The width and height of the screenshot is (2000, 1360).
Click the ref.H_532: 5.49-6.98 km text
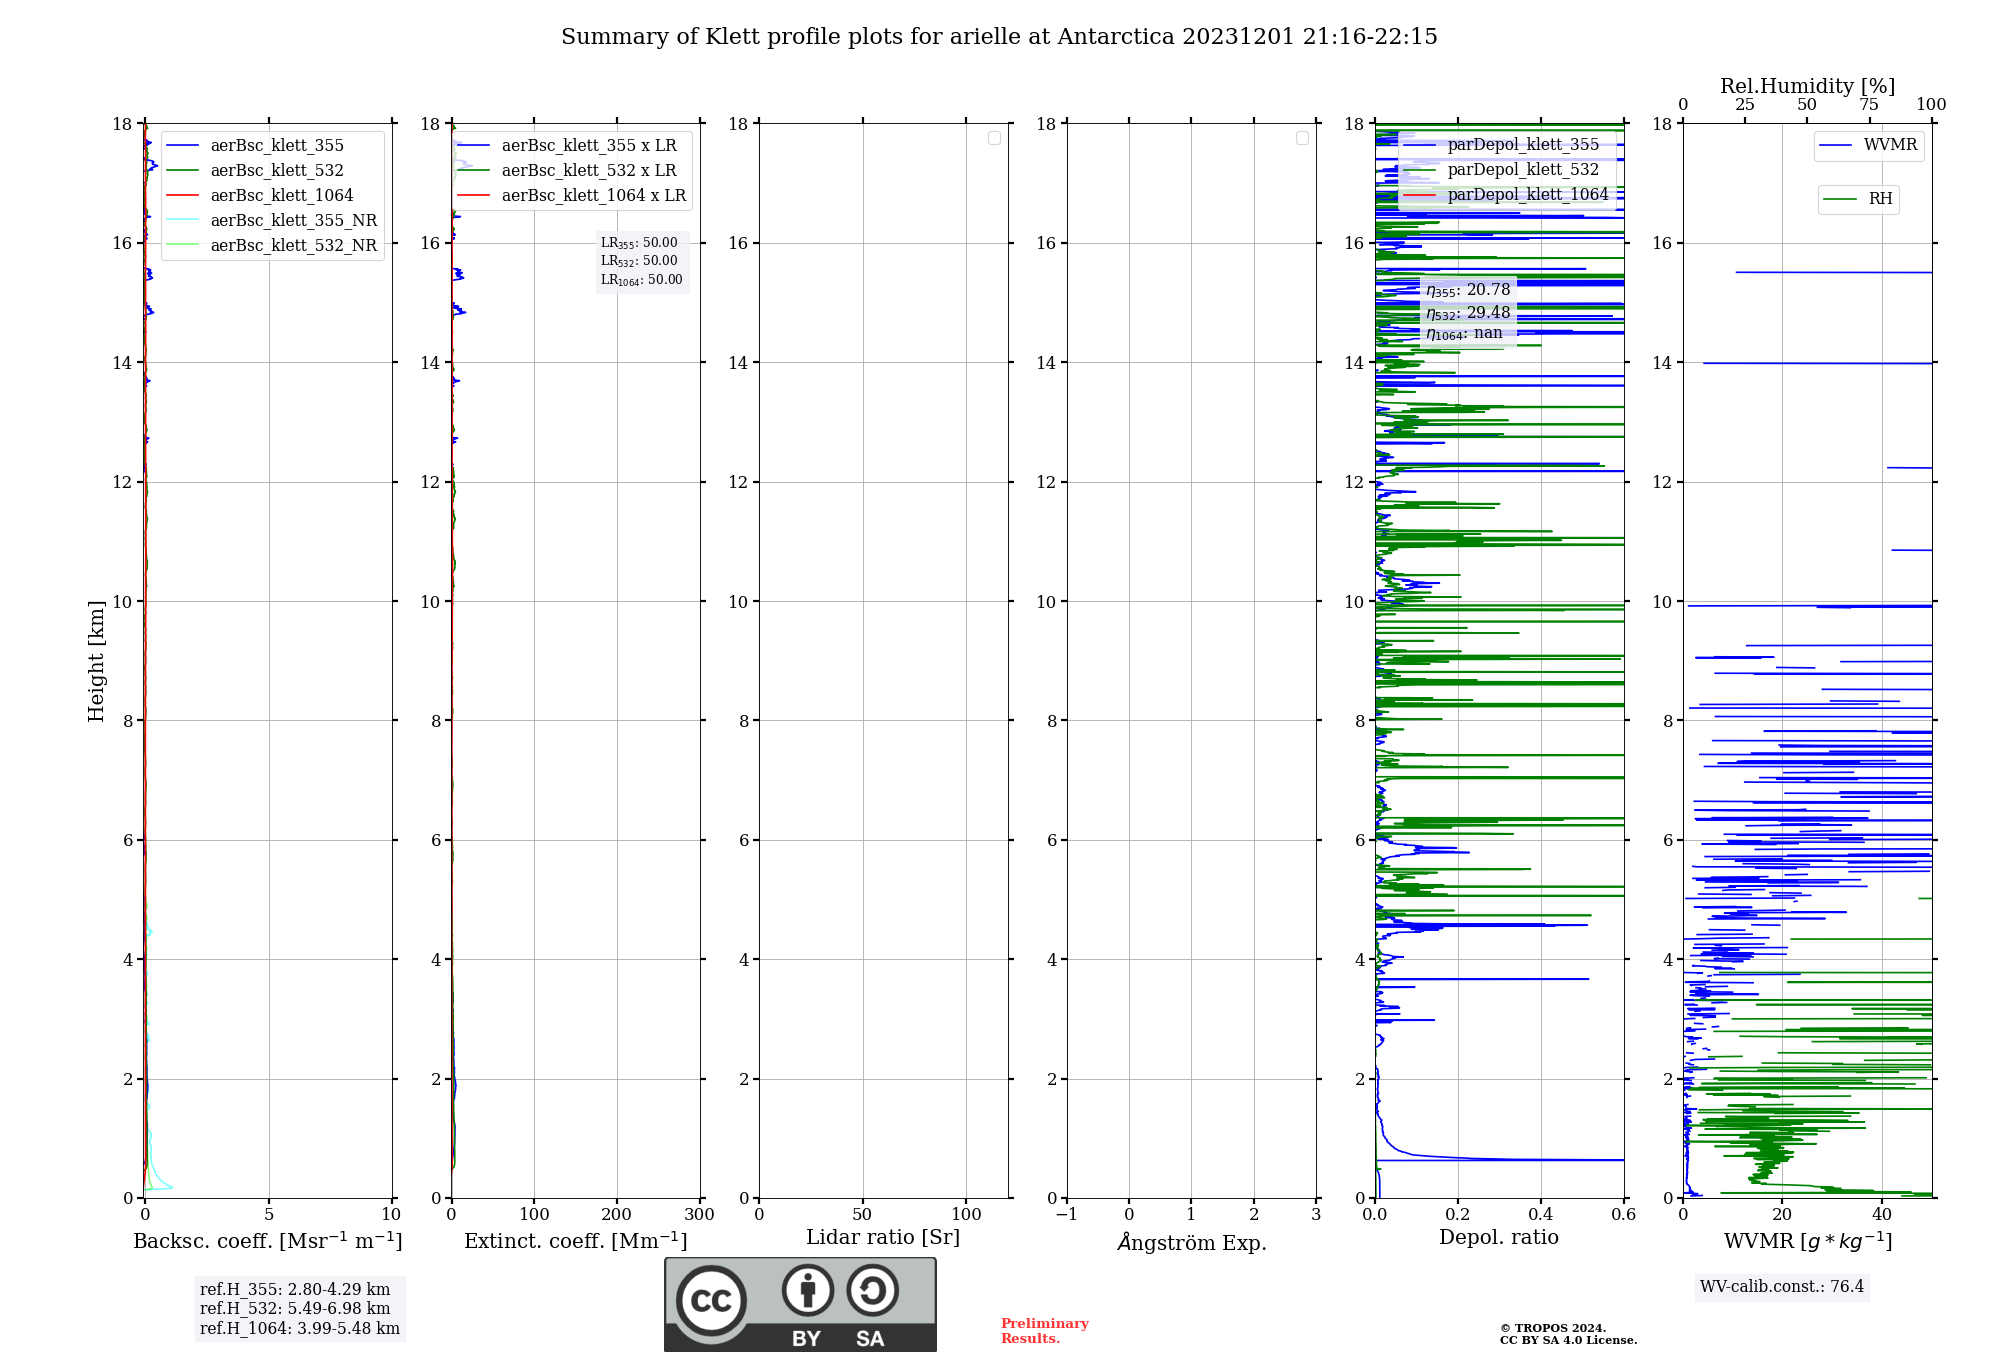tap(295, 1309)
